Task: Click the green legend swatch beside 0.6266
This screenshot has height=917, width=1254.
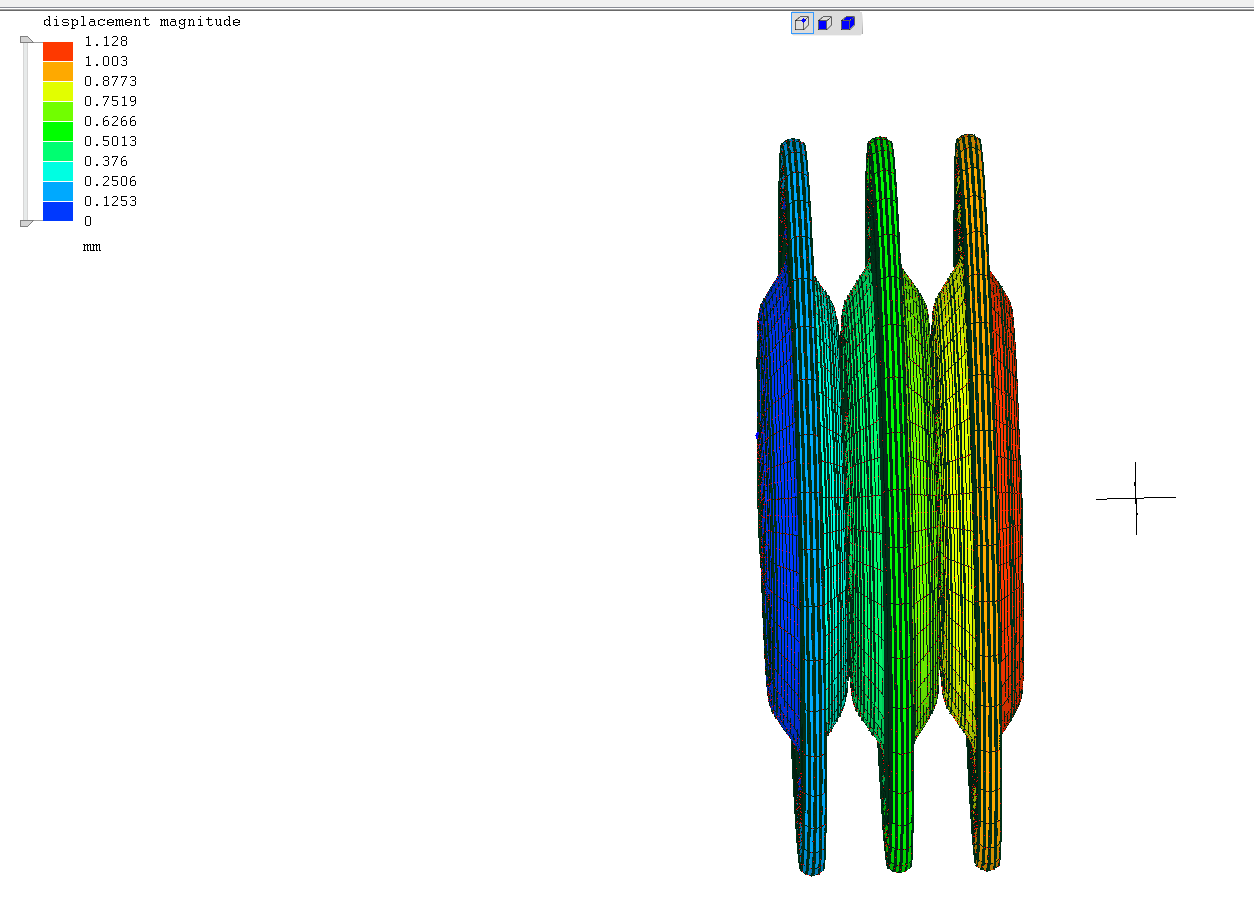Action: tap(58, 131)
